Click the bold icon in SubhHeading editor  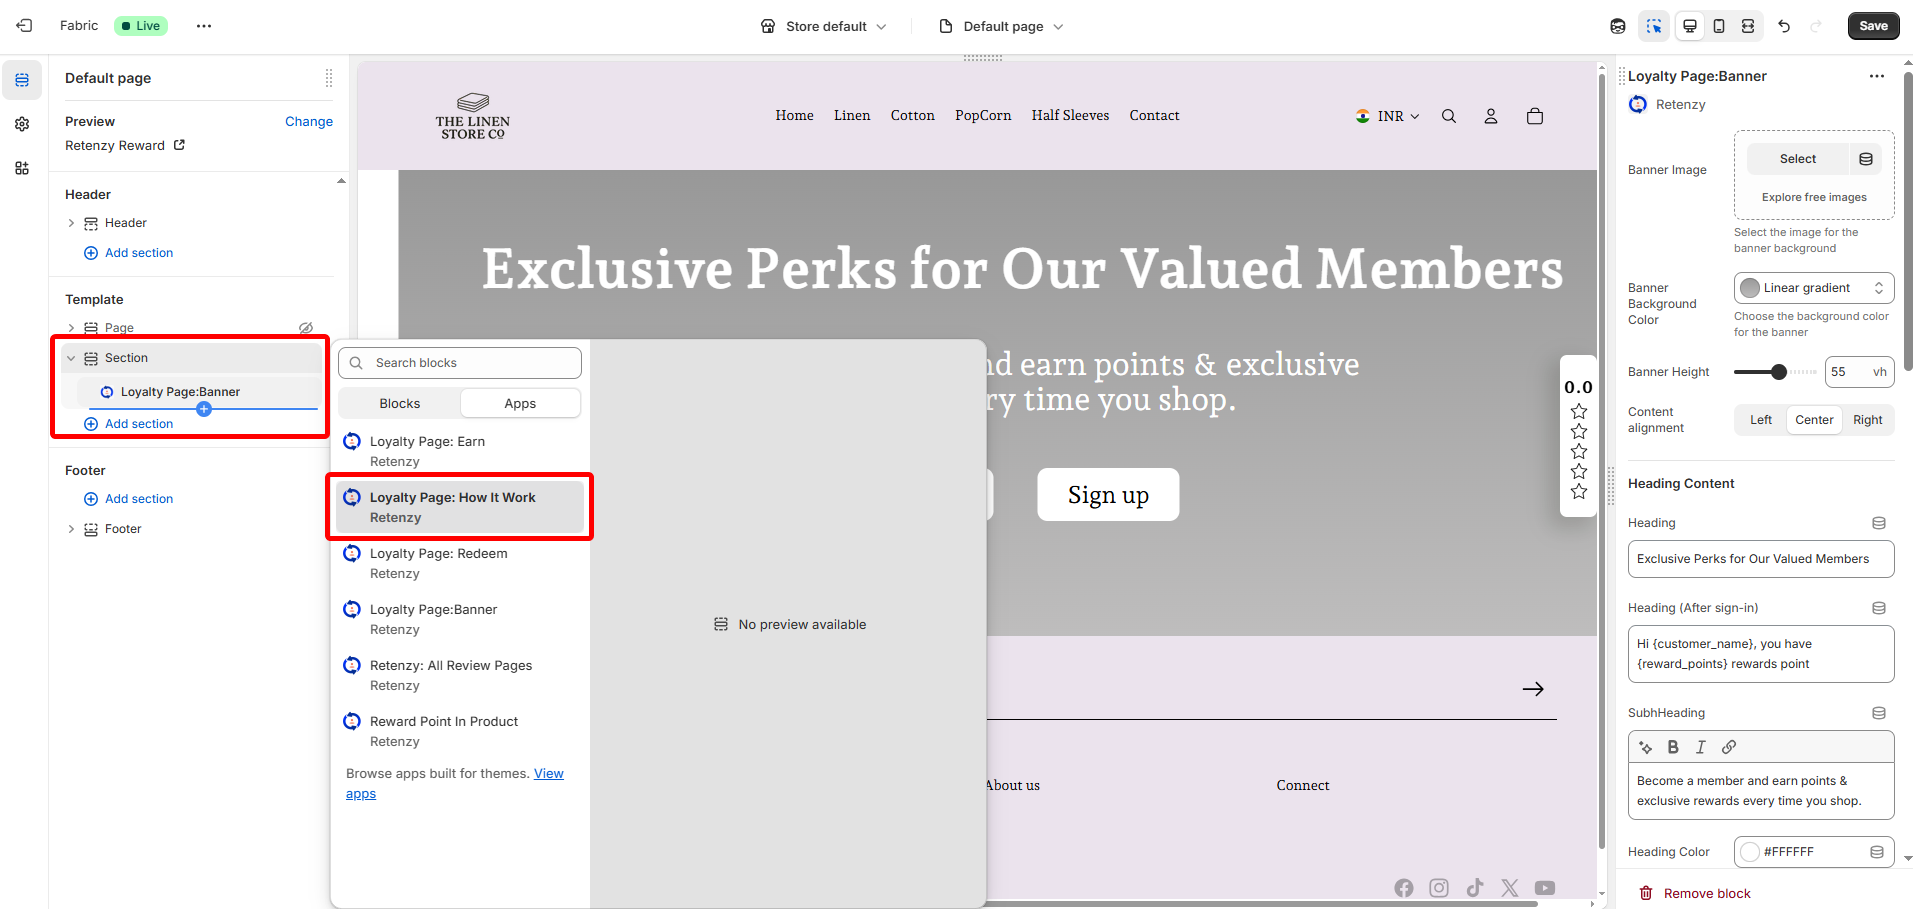point(1673,747)
